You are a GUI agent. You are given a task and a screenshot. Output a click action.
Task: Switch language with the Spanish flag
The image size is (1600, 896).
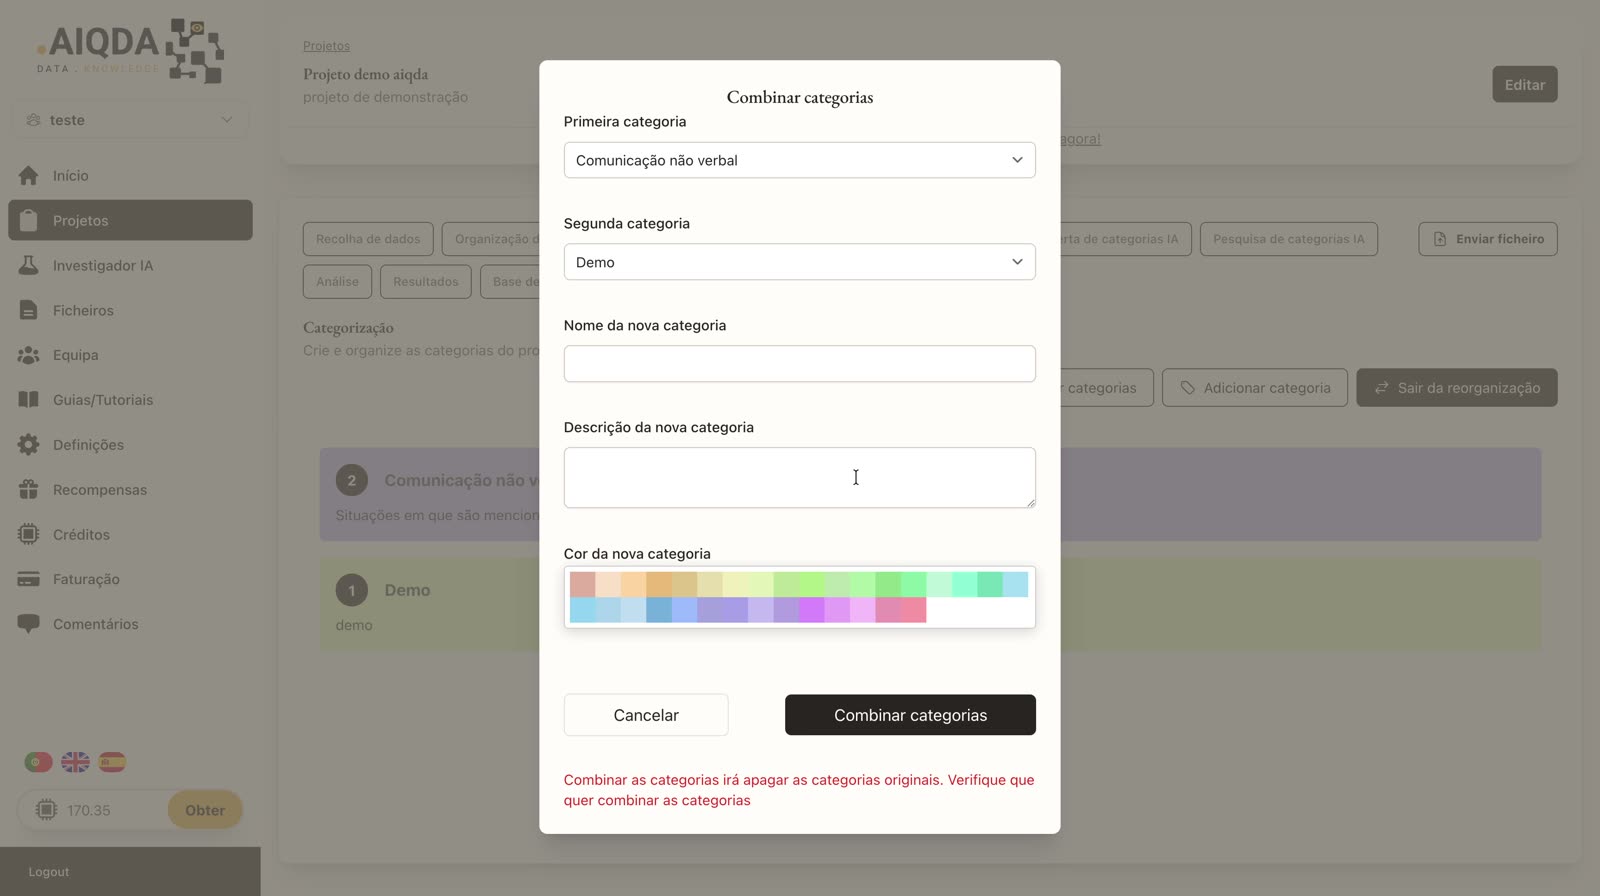112,762
